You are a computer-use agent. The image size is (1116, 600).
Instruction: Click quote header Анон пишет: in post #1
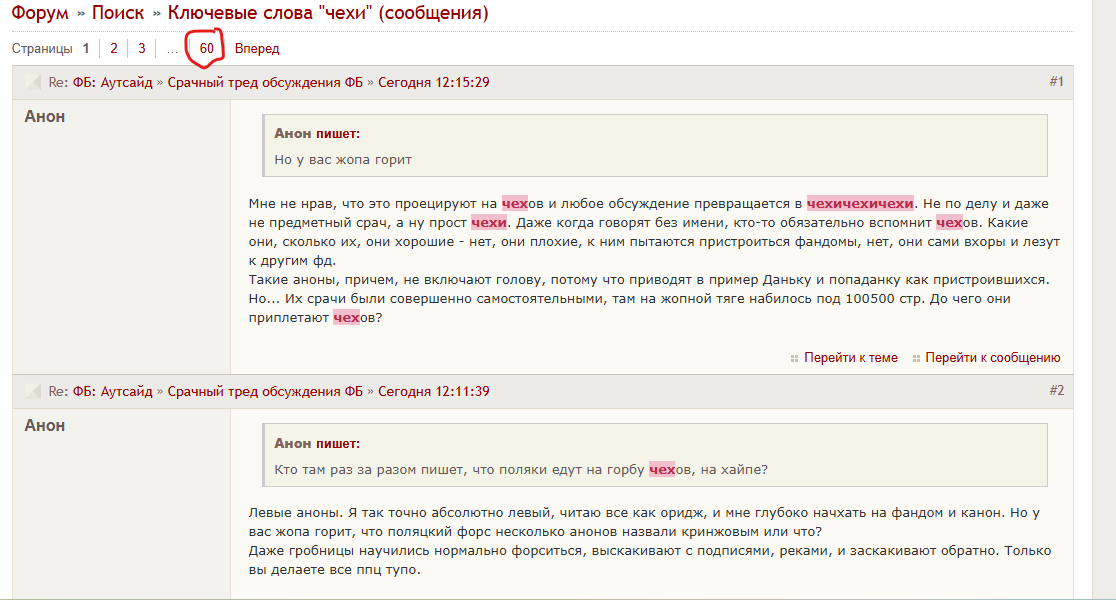(317, 134)
